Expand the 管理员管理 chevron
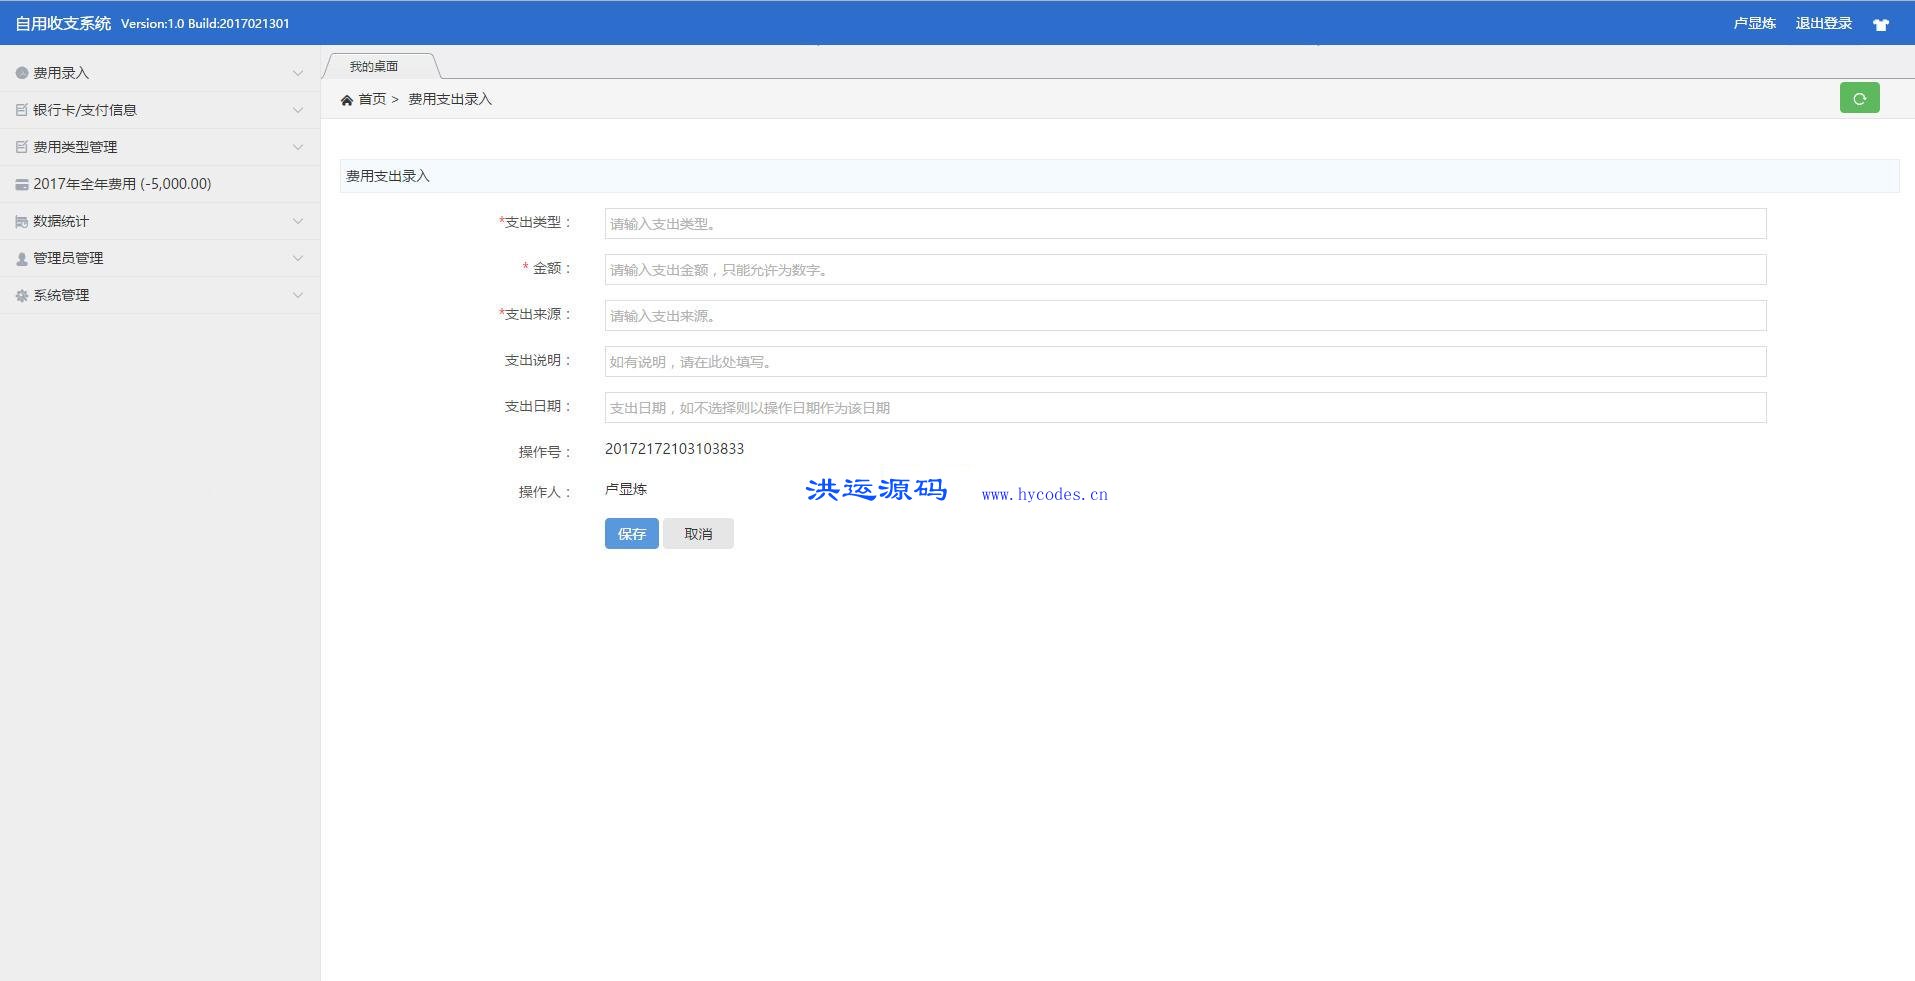This screenshot has height=981, width=1915. pos(297,258)
